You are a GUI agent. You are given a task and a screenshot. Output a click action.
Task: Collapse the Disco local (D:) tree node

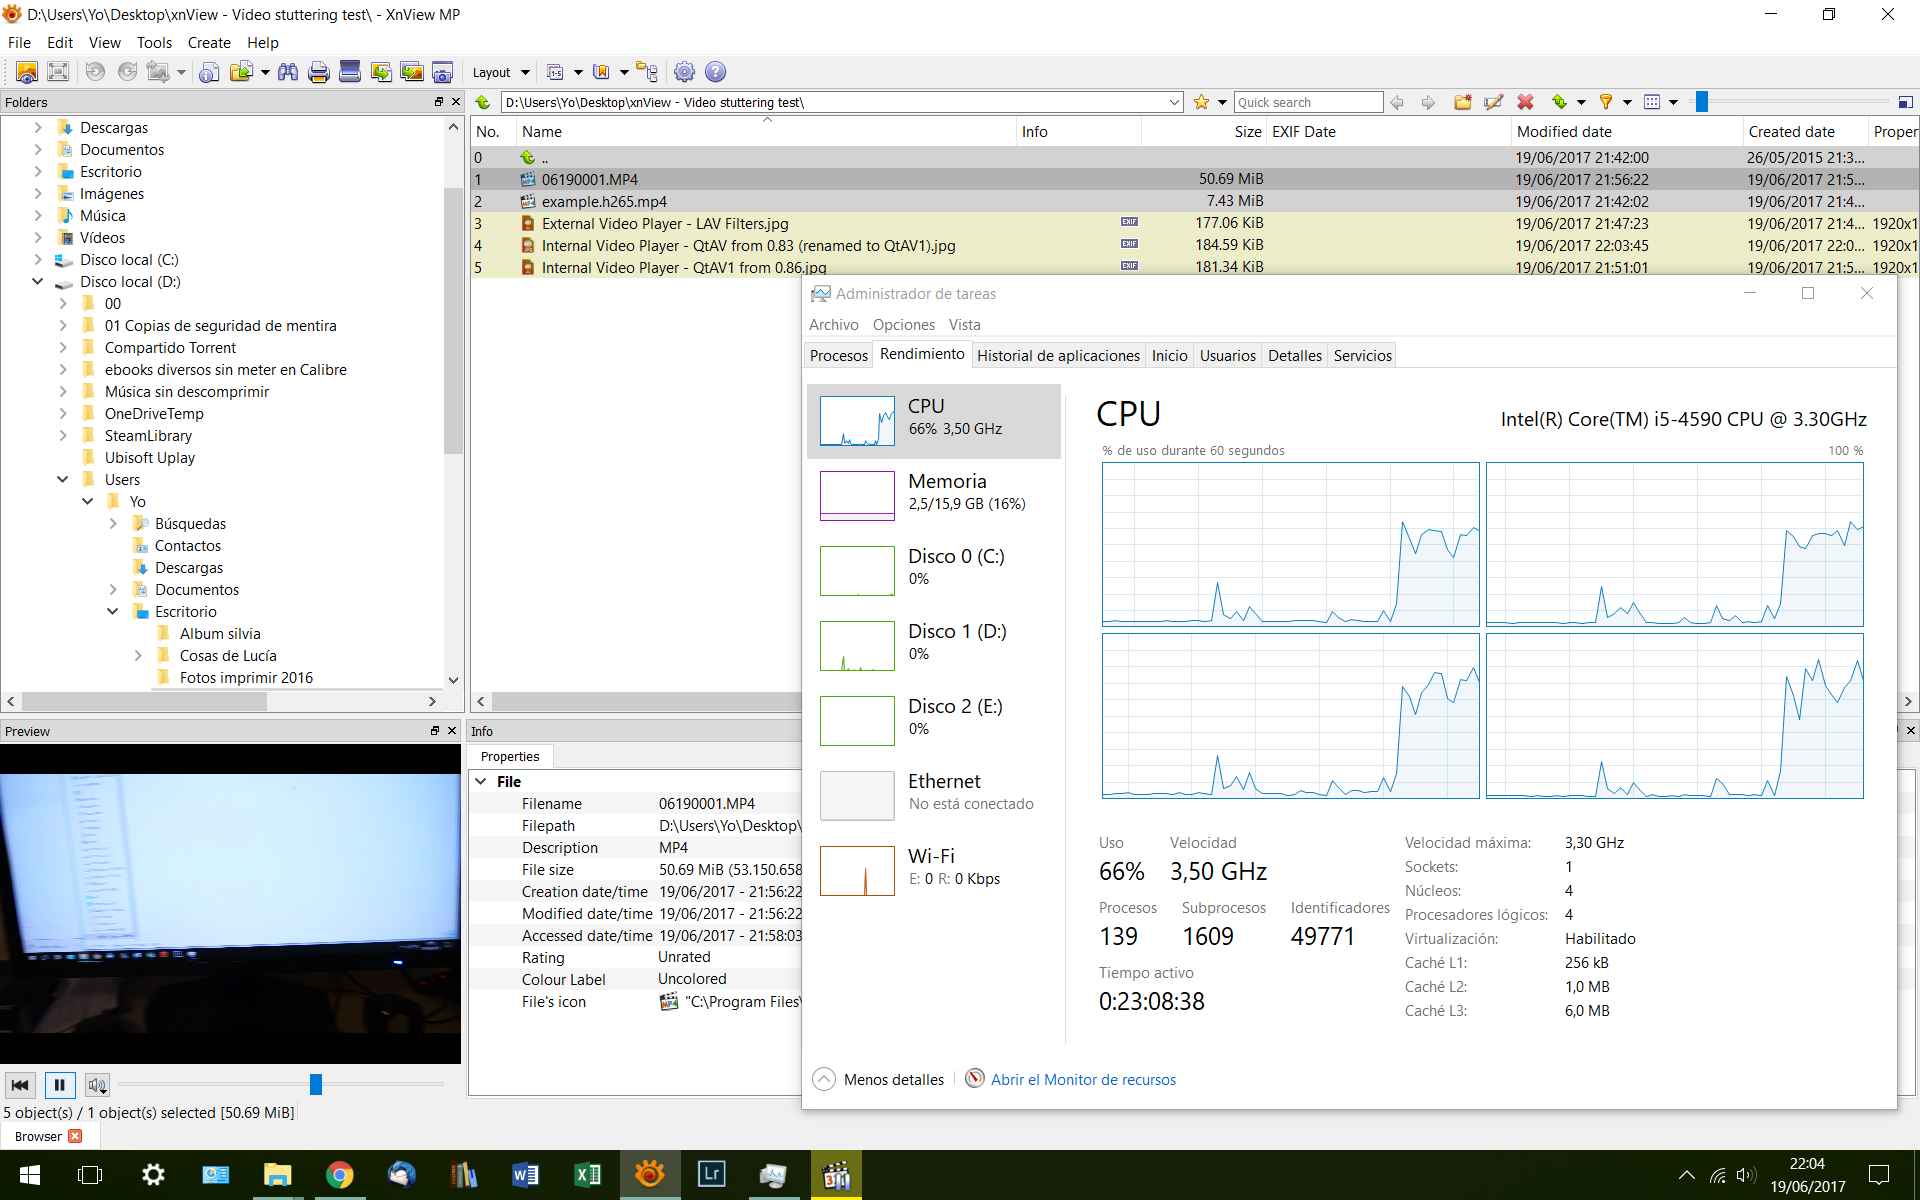[x=38, y=282]
